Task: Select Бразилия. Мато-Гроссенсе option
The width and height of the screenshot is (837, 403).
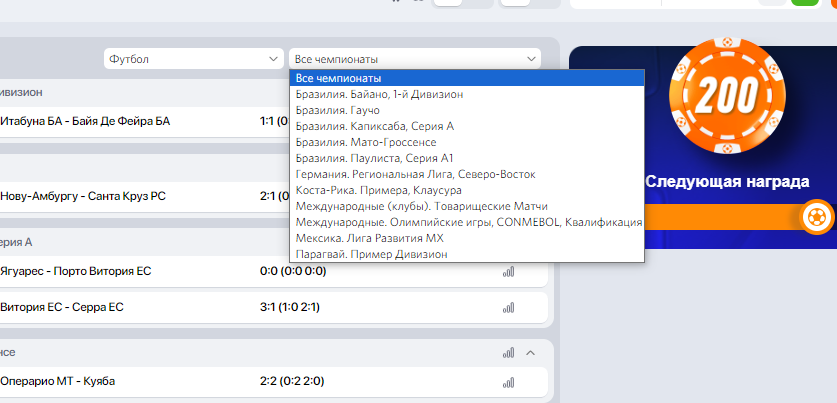Action: point(467,143)
